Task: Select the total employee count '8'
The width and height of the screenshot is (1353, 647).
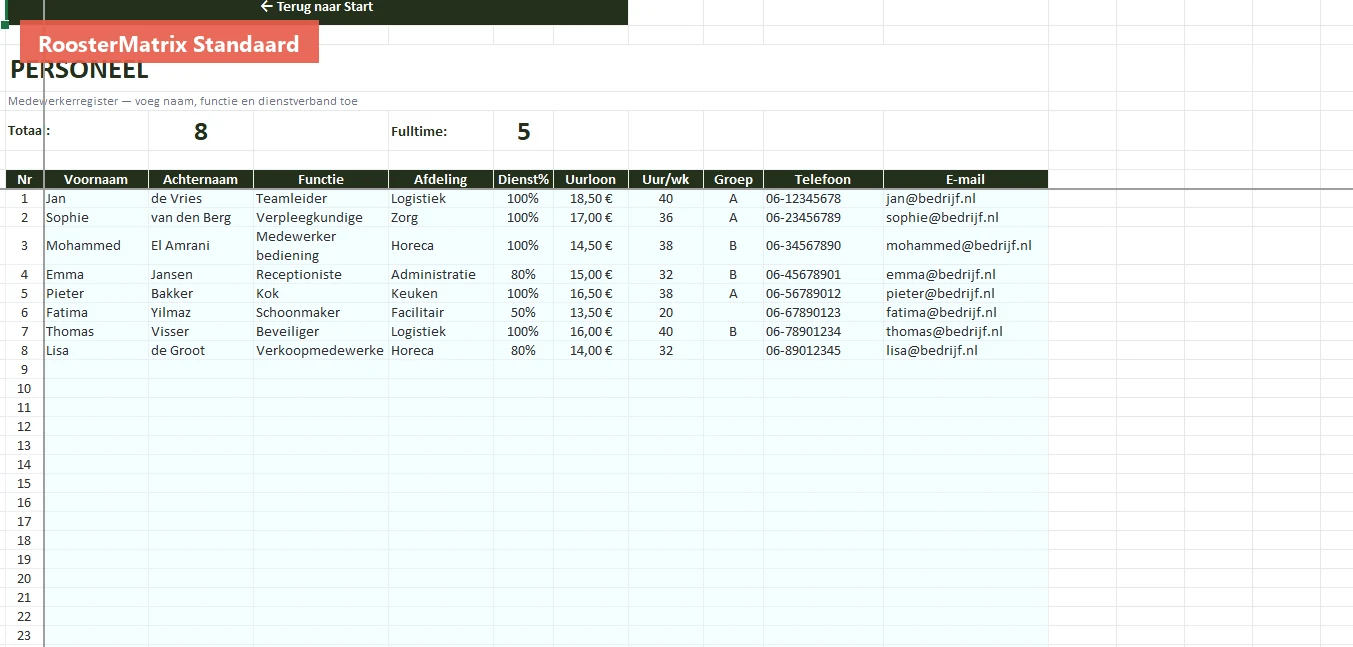Action: (x=201, y=131)
